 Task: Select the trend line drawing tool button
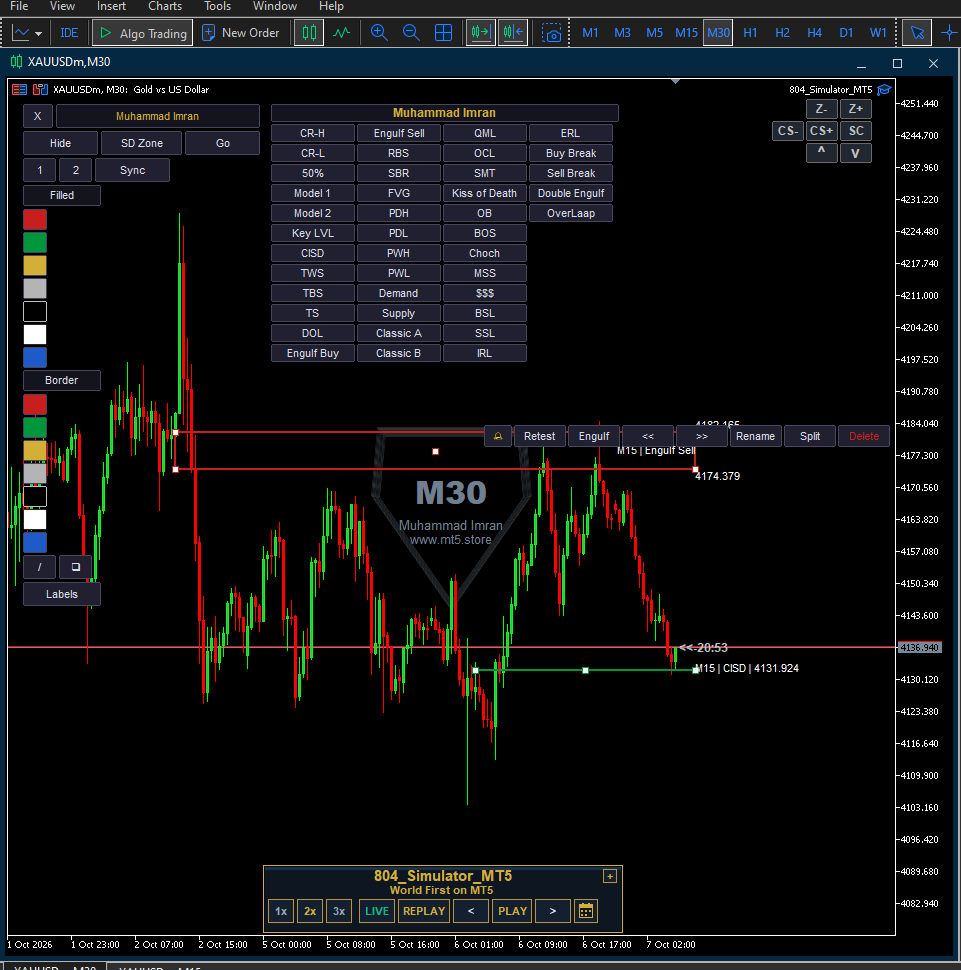(40, 567)
